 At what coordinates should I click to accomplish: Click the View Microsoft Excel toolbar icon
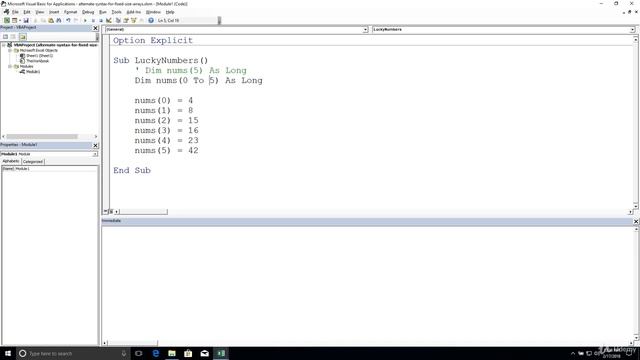[x=7, y=20]
